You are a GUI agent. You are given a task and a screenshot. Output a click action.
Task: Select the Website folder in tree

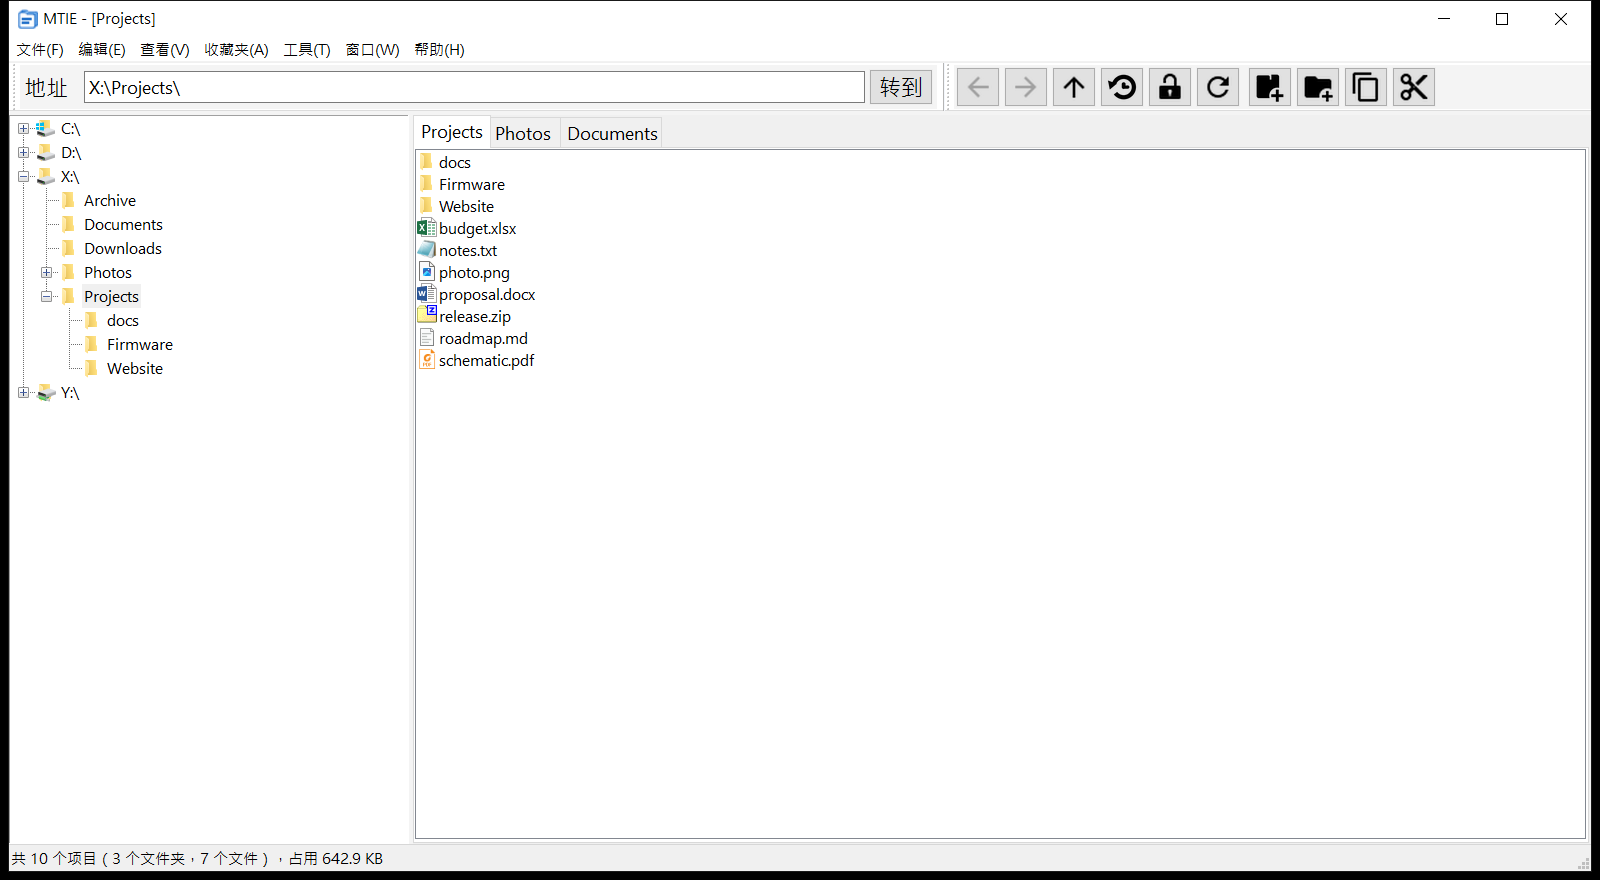tap(135, 369)
